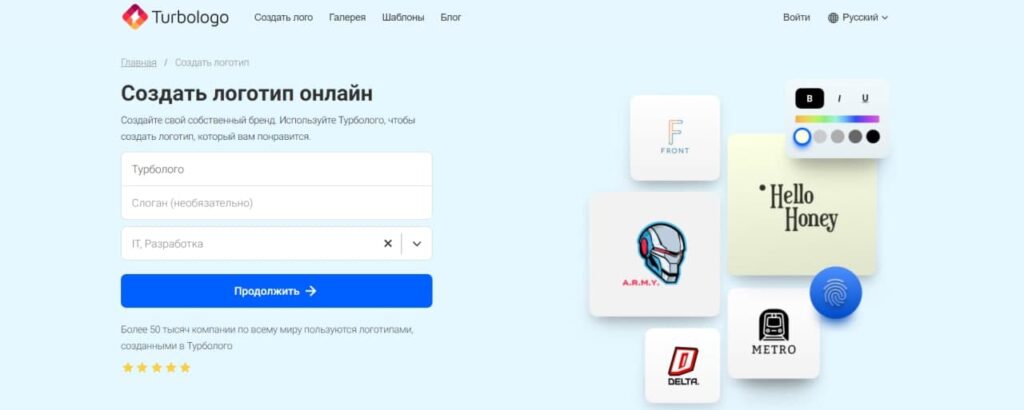
Task: Click the Продолжить button
Action: point(276,291)
